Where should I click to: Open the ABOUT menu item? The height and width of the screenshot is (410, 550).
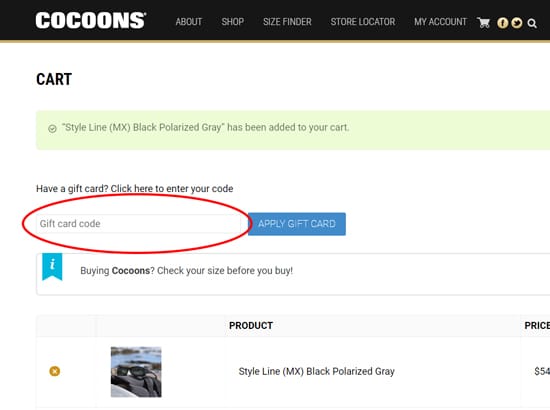pos(189,22)
